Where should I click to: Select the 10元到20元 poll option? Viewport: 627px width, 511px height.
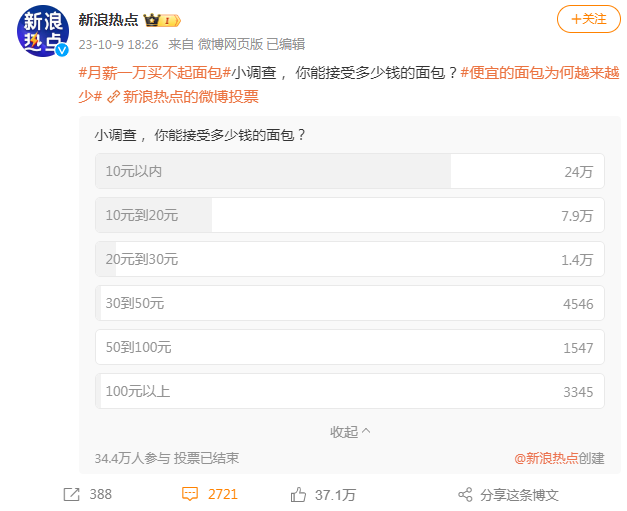(349, 215)
